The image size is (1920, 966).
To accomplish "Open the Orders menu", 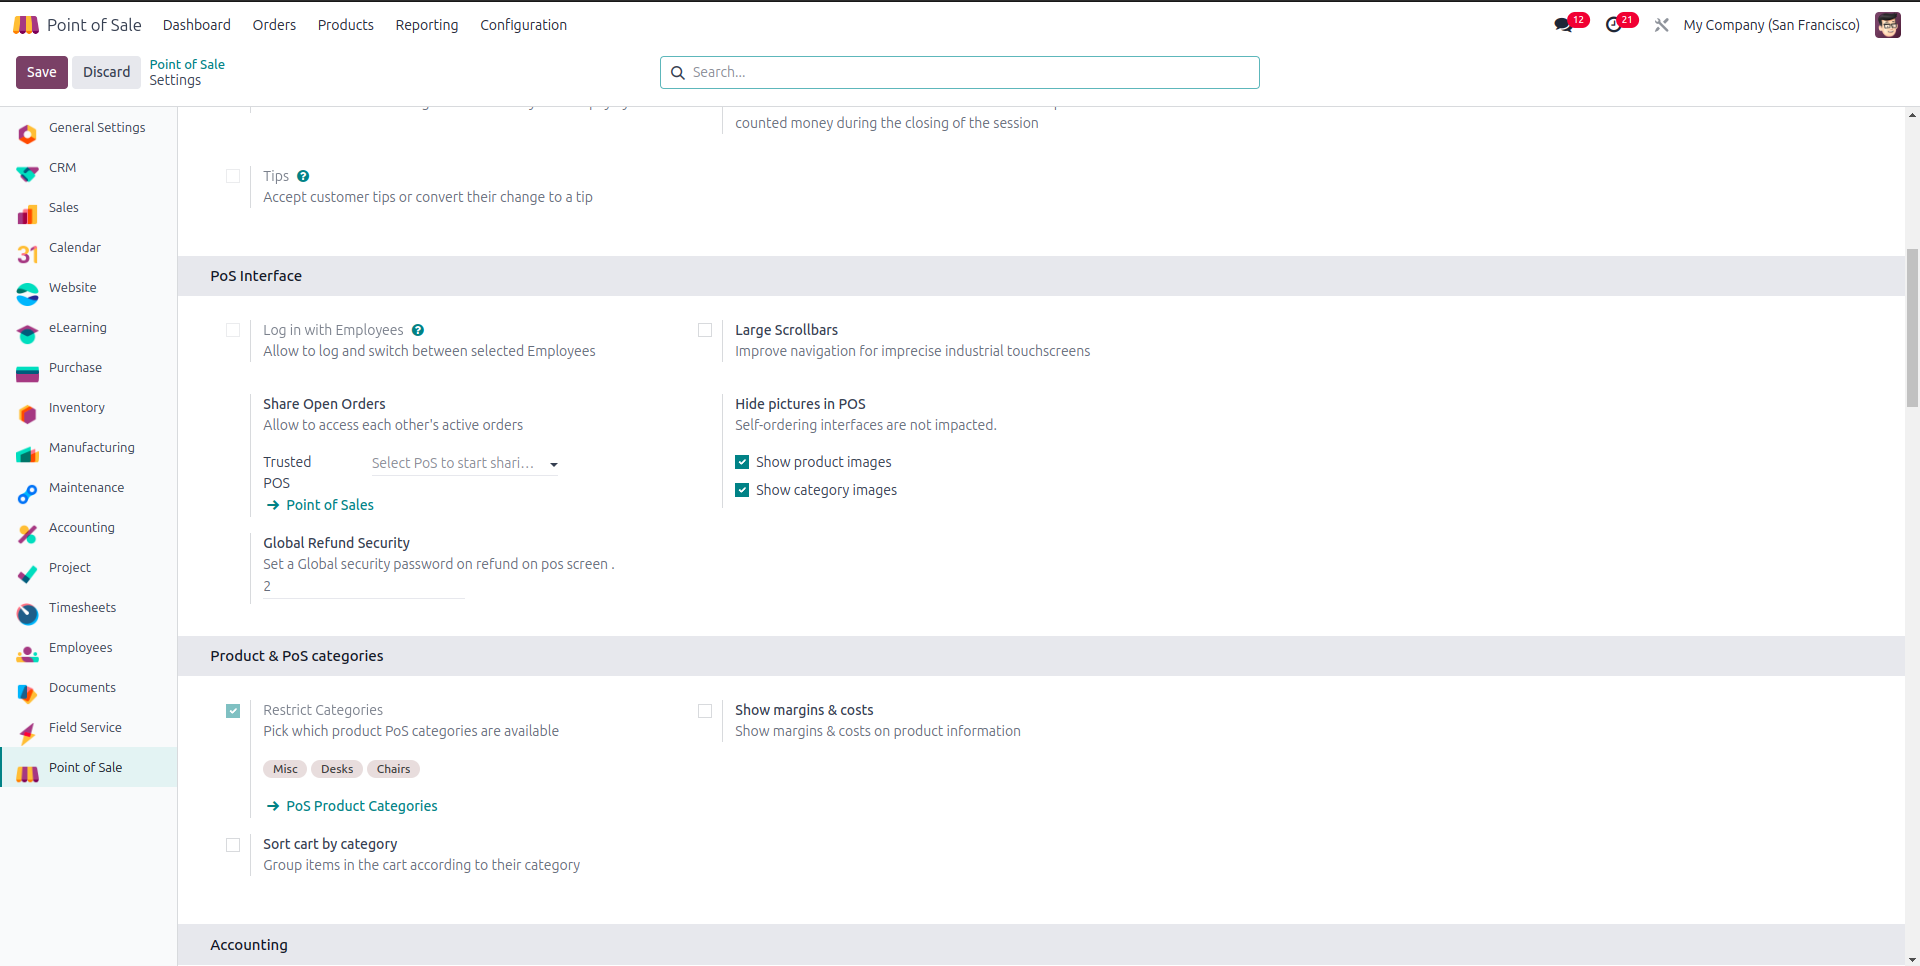I will [x=274, y=25].
